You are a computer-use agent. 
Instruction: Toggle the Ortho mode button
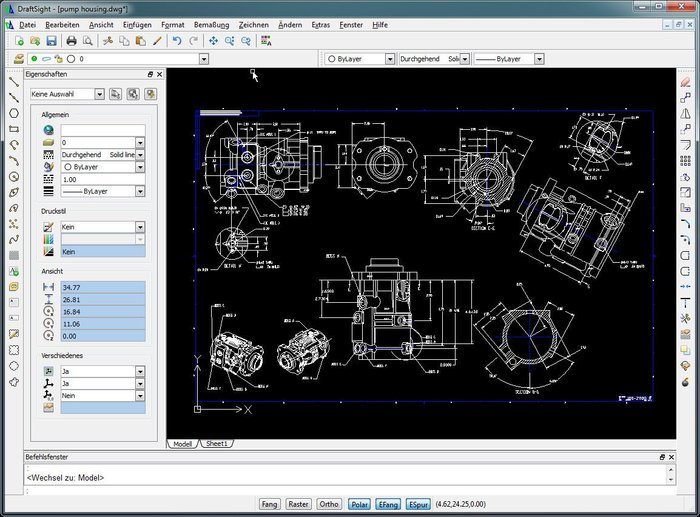(329, 504)
